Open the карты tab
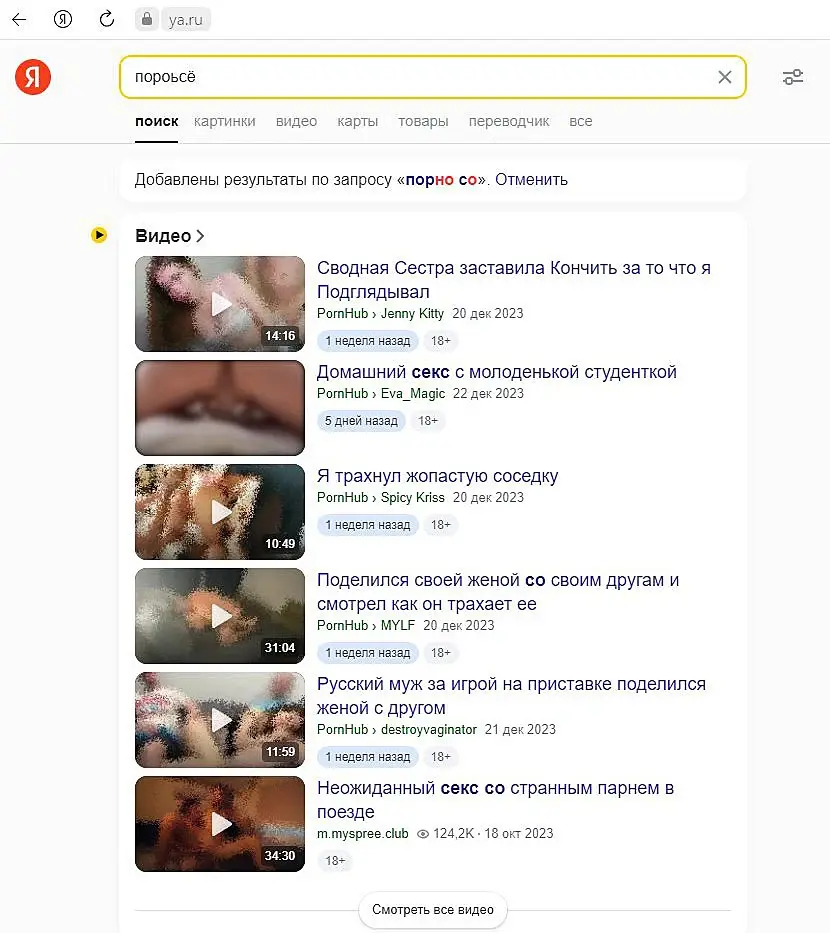This screenshot has width=830, height=933. click(358, 121)
